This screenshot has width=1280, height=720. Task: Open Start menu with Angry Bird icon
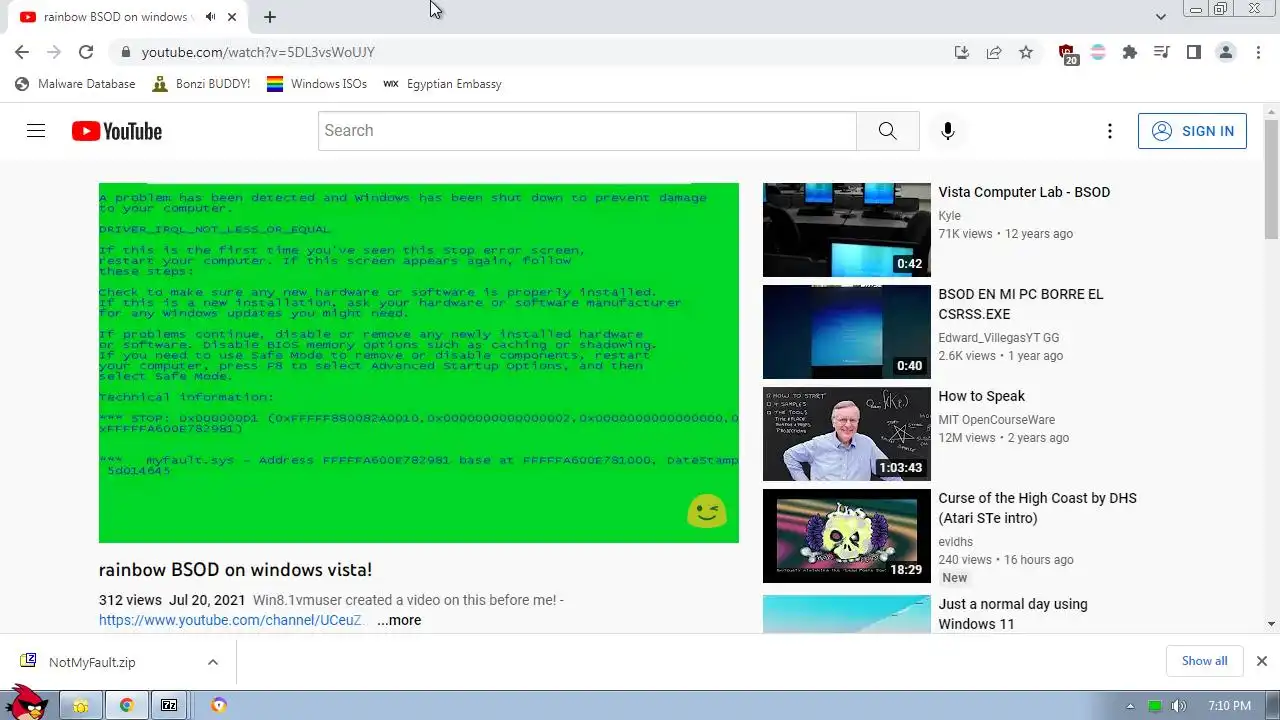click(26, 703)
